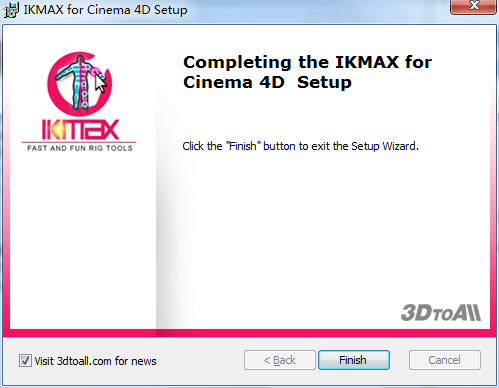Click the mouse cursor graphic in the logo
The height and width of the screenshot is (388, 499).
coord(100,83)
